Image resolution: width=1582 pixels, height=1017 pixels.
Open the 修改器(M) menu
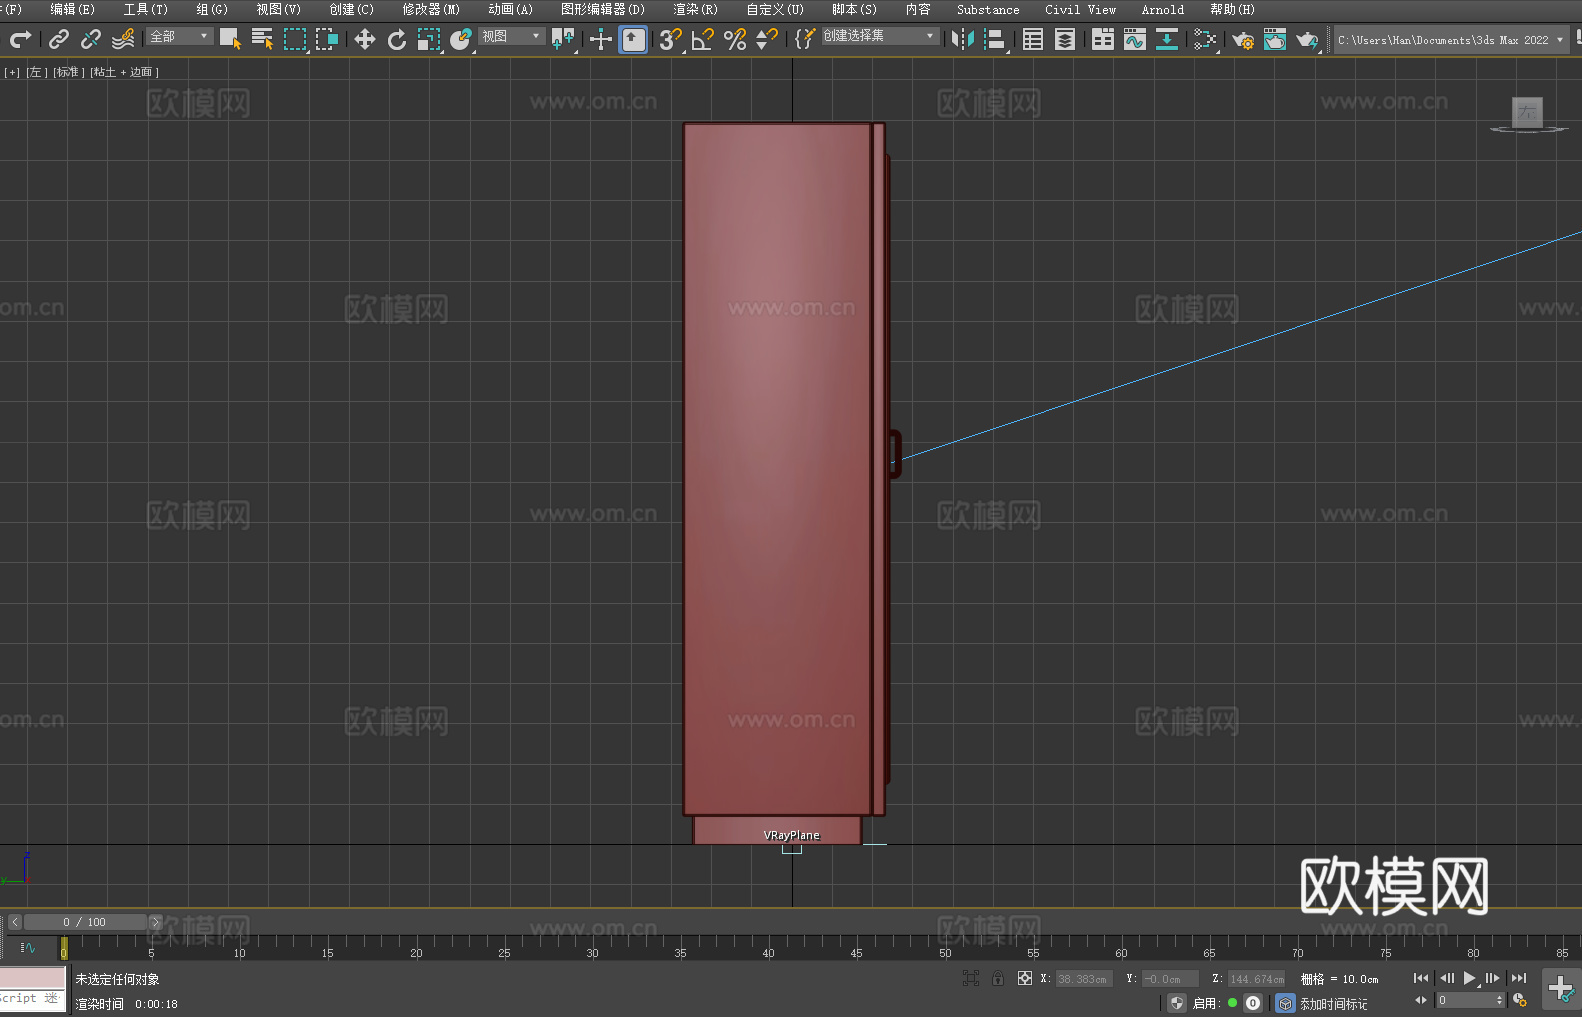point(431,9)
